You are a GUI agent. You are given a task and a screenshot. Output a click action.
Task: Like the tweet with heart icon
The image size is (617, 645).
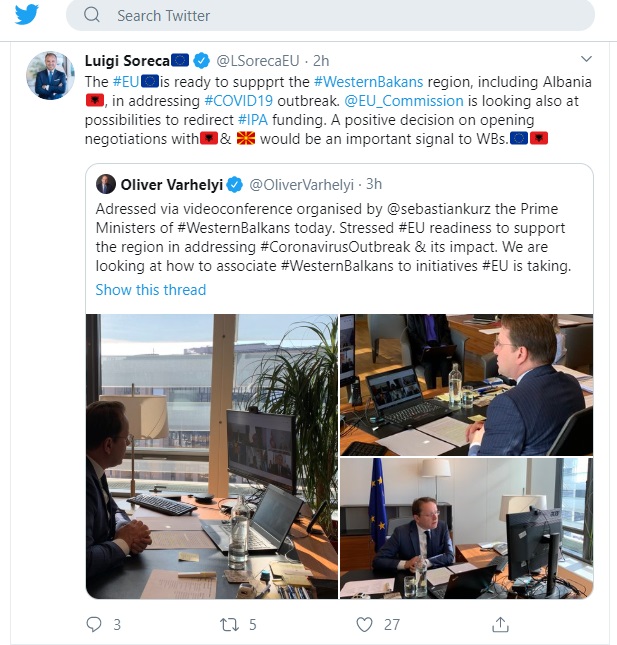pyautogui.click(x=364, y=624)
